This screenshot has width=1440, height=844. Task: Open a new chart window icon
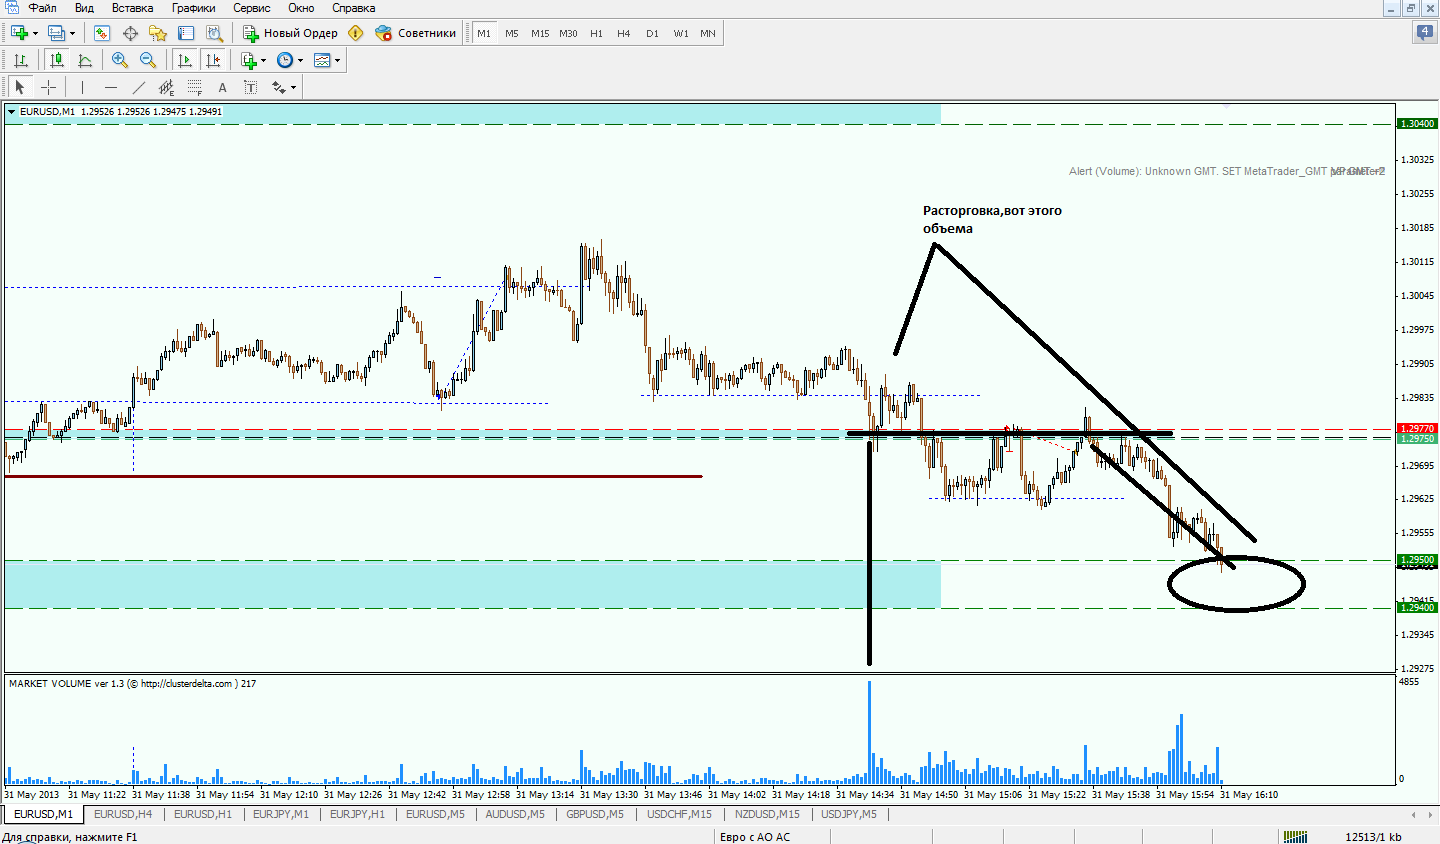(19, 33)
